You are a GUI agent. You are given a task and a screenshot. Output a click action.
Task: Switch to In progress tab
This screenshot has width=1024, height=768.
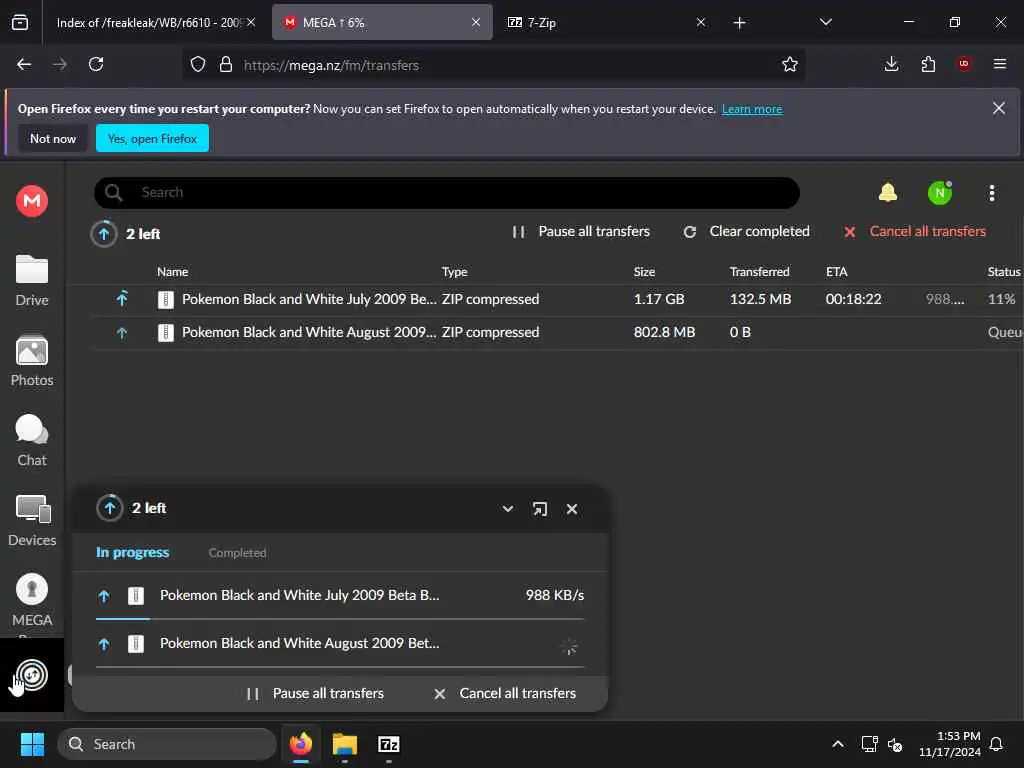point(133,552)
